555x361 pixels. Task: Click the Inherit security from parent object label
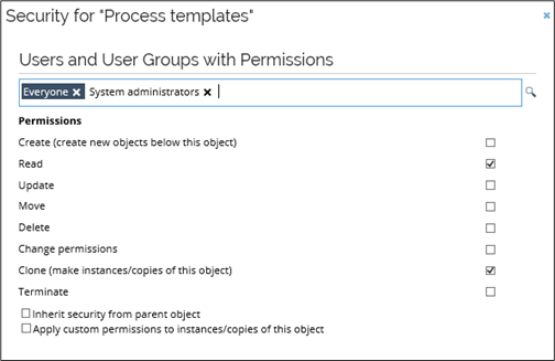(x=116, y=314)
